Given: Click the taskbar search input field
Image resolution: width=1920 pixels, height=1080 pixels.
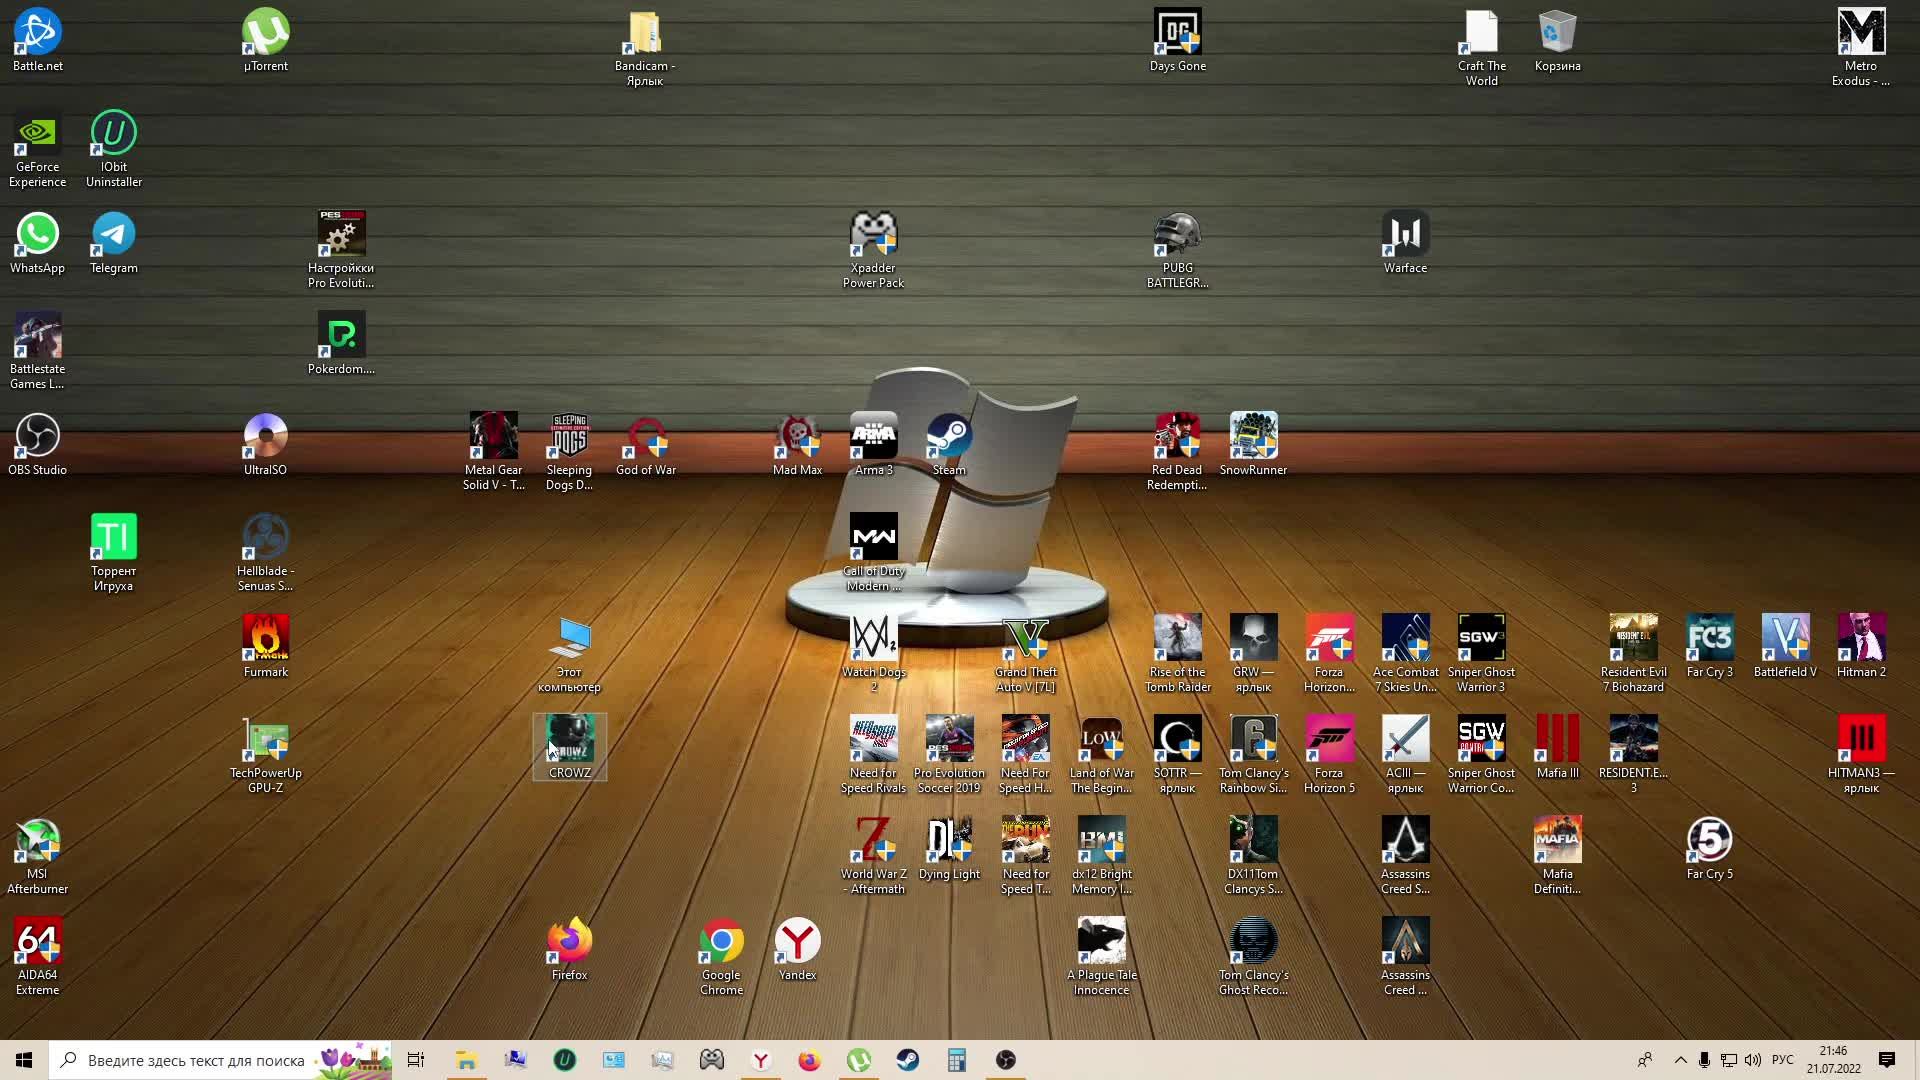Looking at the screenshot, I should (x=196, y=1060).
